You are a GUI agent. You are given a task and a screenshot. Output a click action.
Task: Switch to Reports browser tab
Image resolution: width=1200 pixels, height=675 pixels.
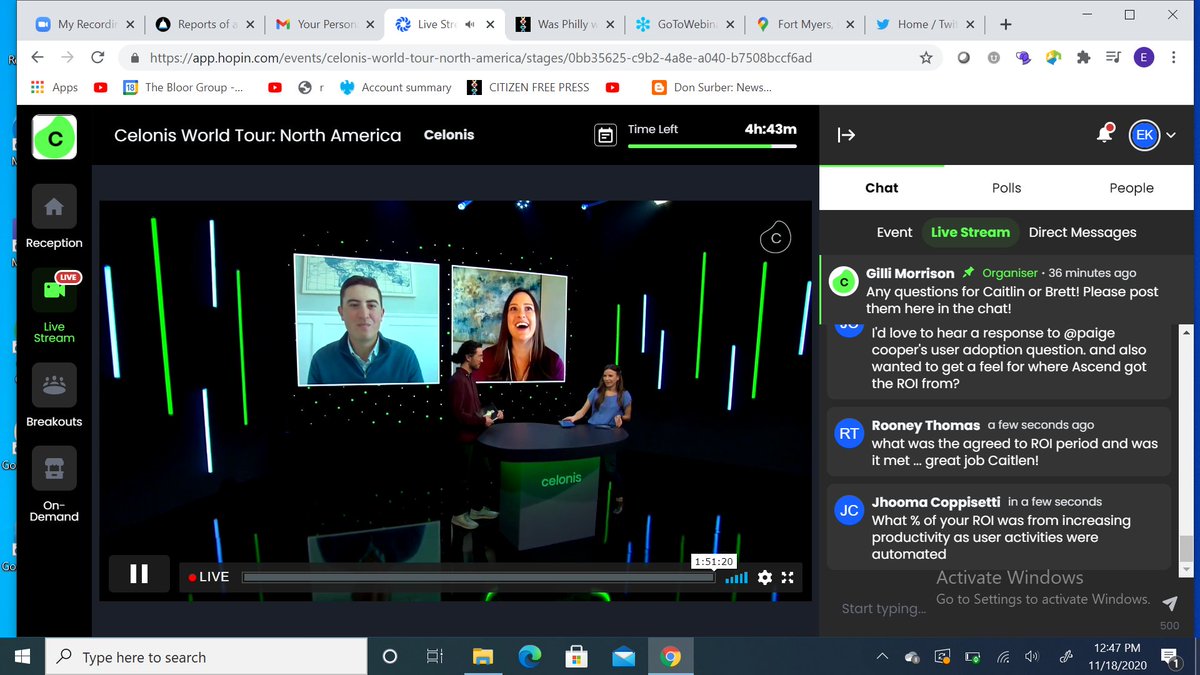[x=203, y=24]
